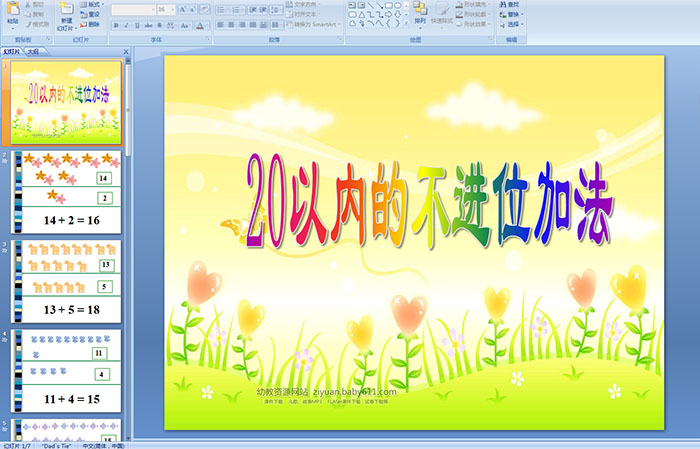Select slide thumbnail 11 + 4 = 15
Viewport: 700px width, 449px height.
pyautogui.click(x=66, y=371)
